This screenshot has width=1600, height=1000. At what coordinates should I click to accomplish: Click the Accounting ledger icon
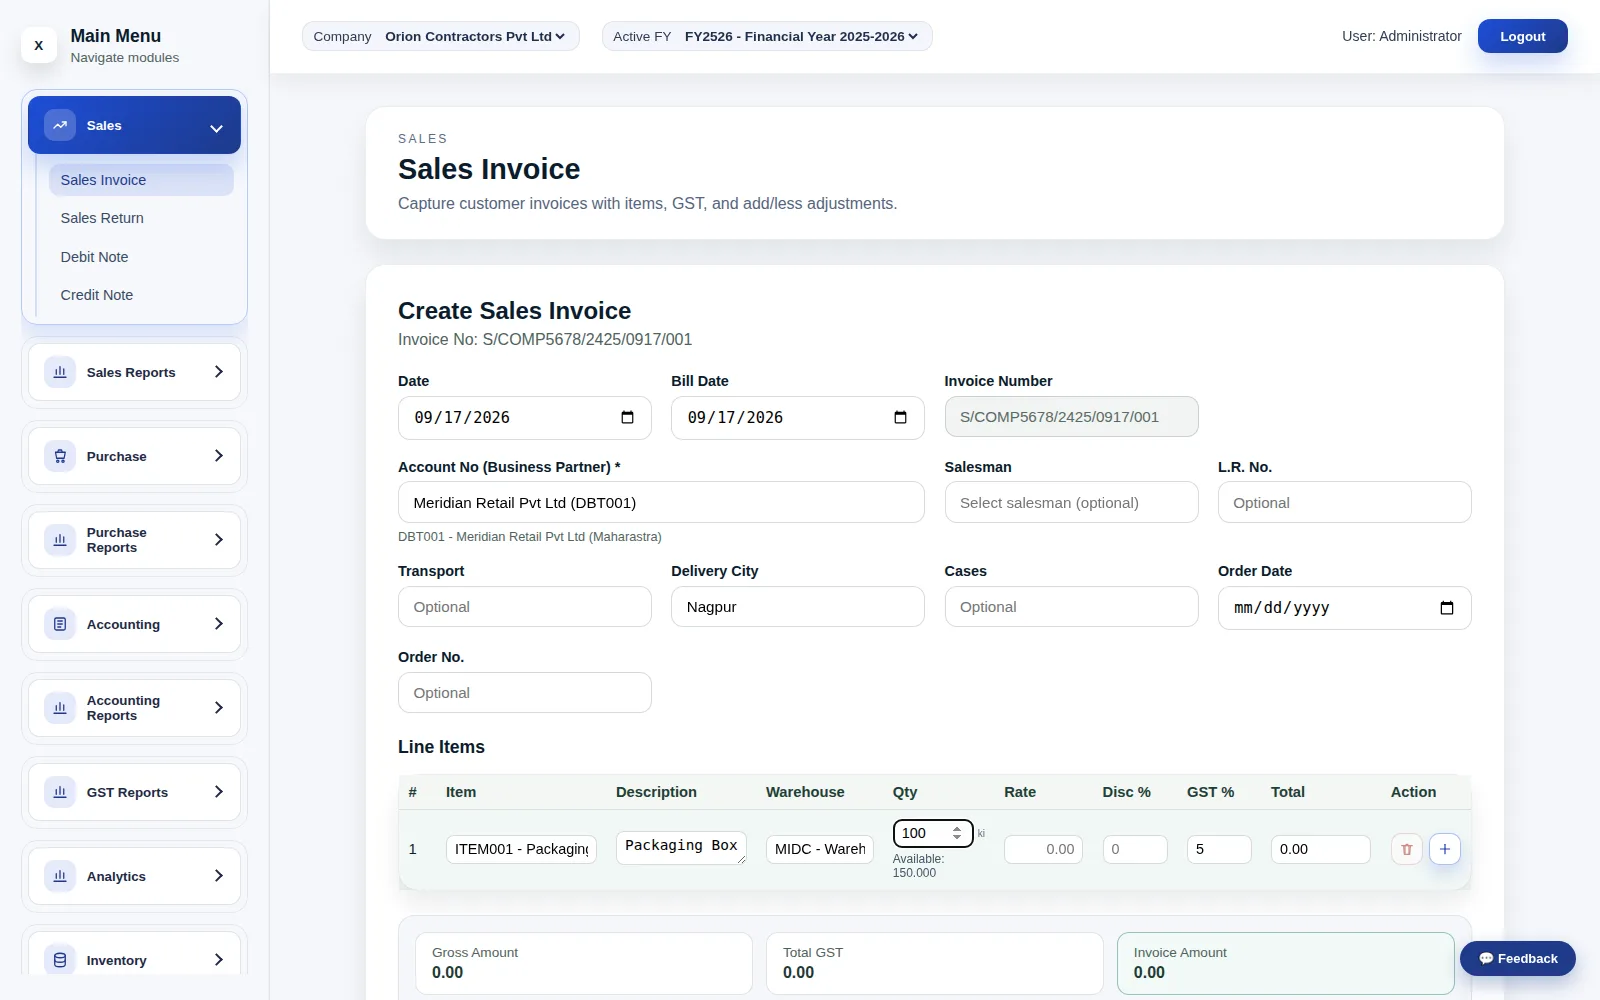(60, 624)
